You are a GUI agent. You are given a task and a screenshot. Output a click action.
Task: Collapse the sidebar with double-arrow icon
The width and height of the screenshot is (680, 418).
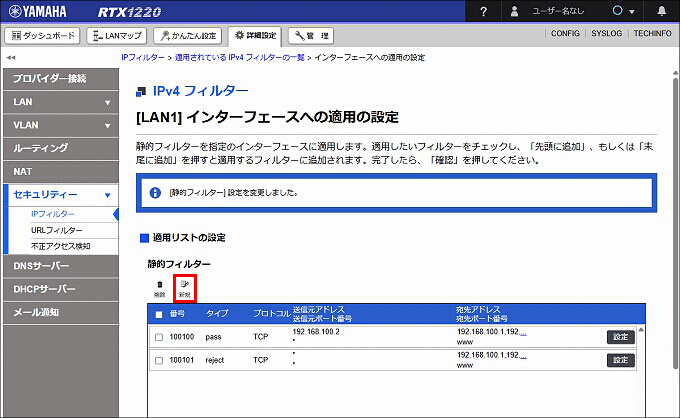click(x=11, y=57)
